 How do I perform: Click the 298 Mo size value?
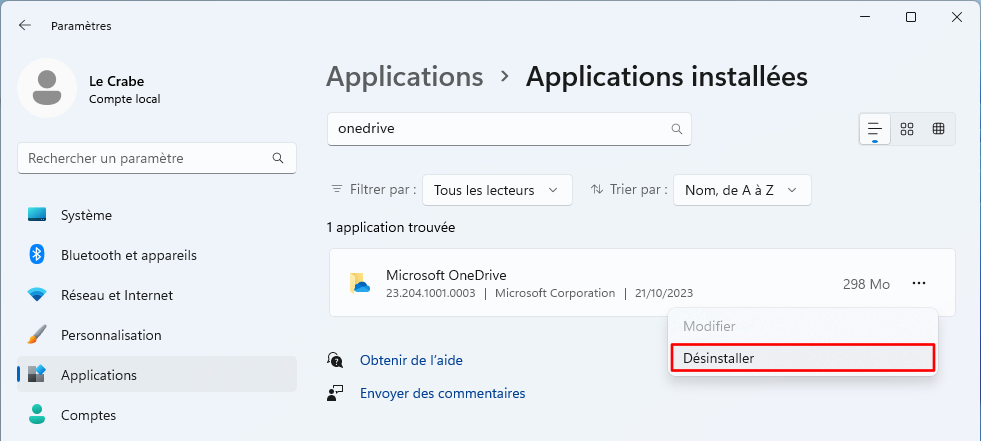867,284
